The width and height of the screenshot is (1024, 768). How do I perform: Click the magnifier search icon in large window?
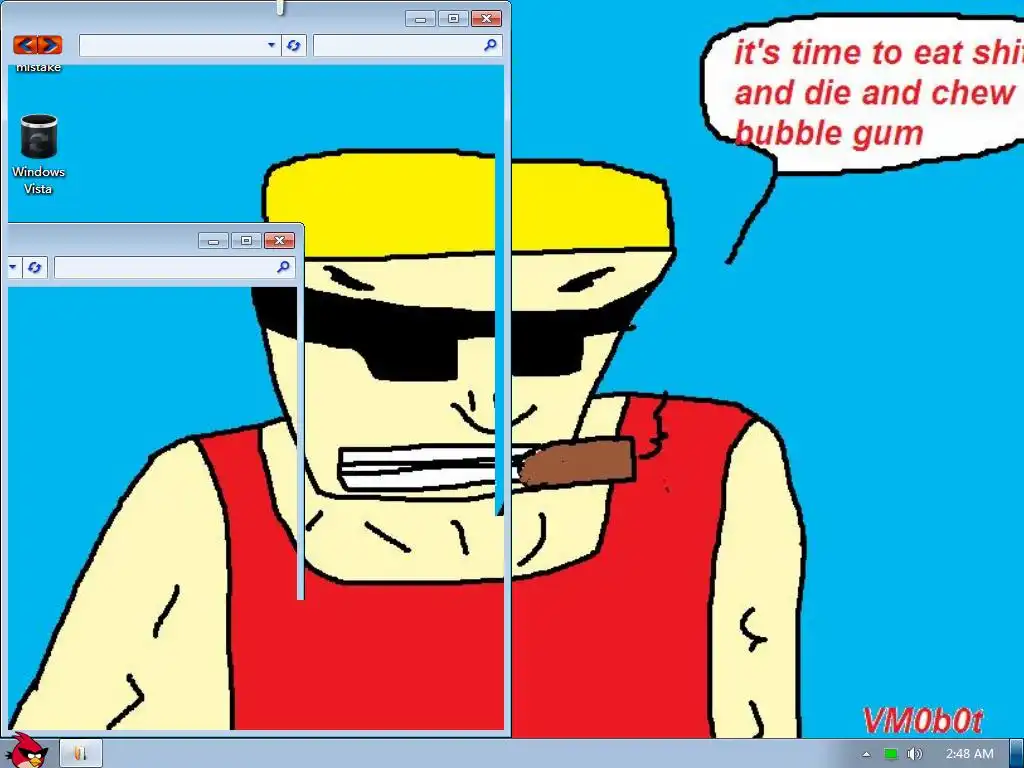490,45
